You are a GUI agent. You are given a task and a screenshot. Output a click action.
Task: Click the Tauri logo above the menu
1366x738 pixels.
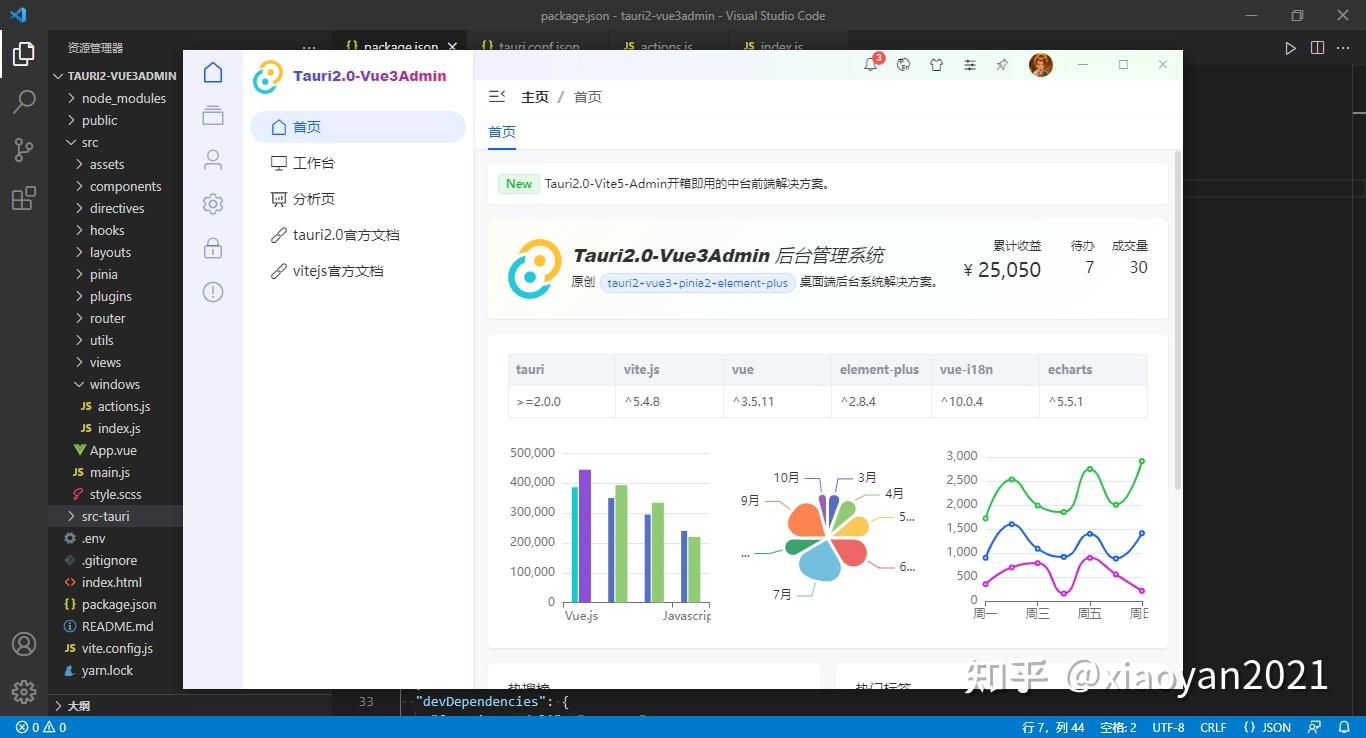268,76
